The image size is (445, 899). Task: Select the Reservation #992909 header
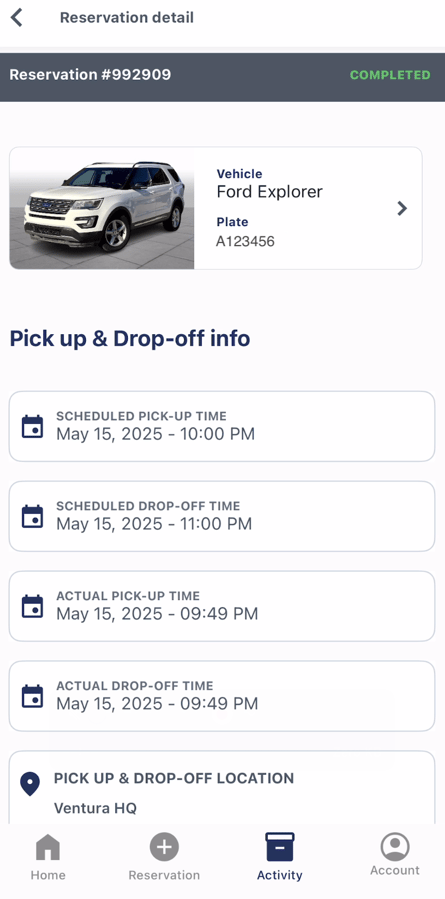(x=90, y=75)
